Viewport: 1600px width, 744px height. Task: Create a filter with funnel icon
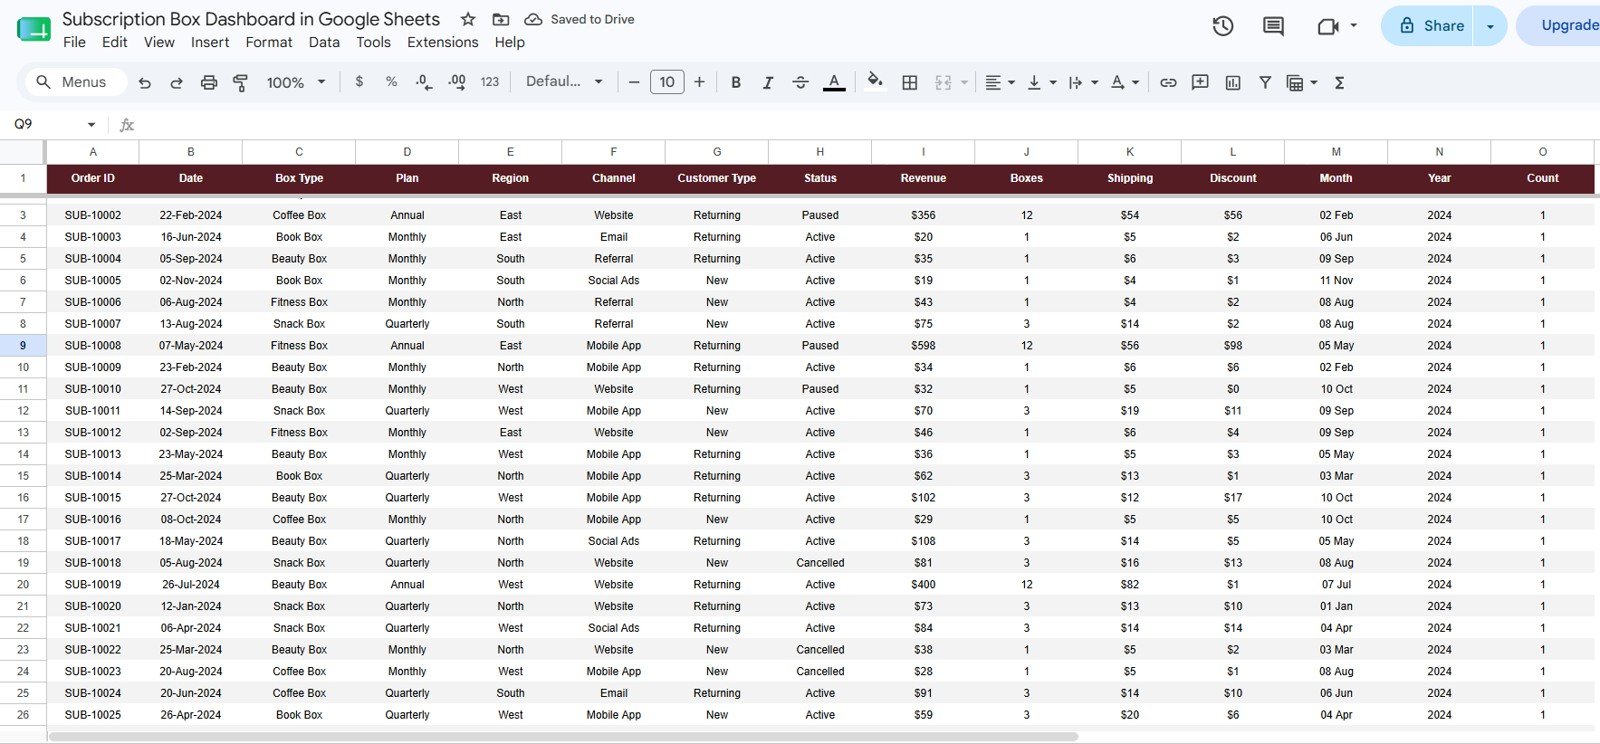click(x=1265, y=82)
